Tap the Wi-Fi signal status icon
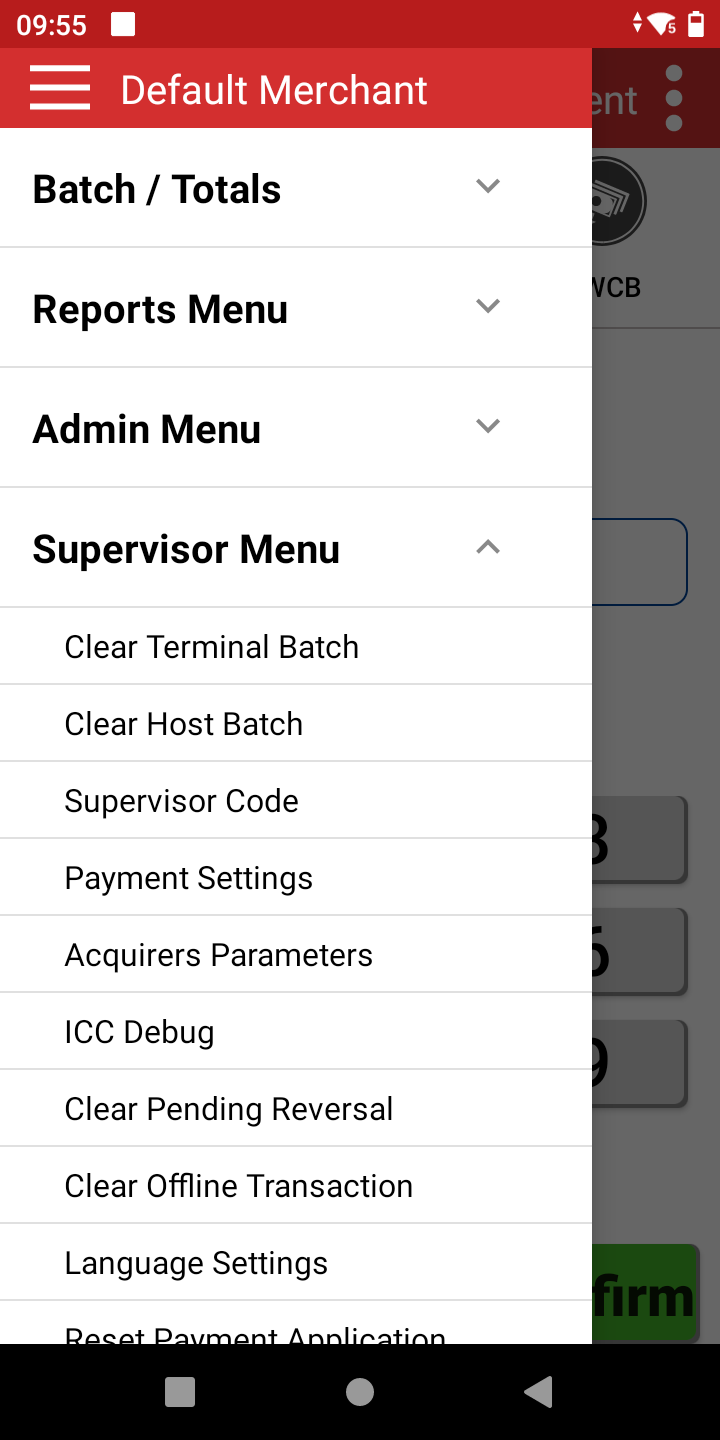 click(661, 24)
